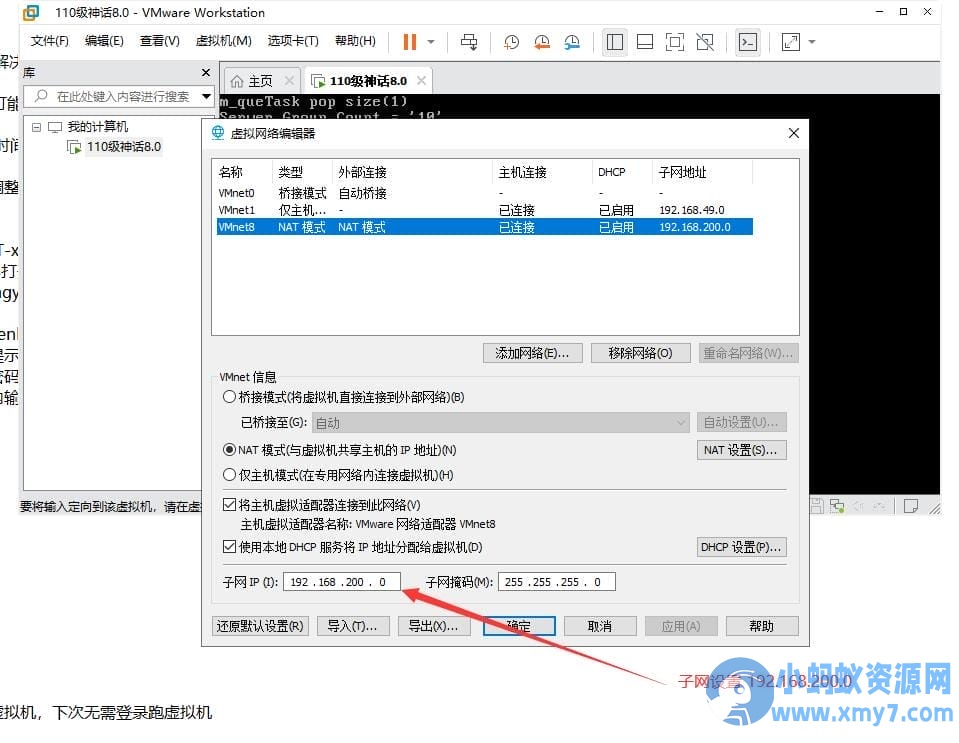Viewport: 959px width, 743px height.
Task: Click the 子网 IP input field
Action: 342,582
